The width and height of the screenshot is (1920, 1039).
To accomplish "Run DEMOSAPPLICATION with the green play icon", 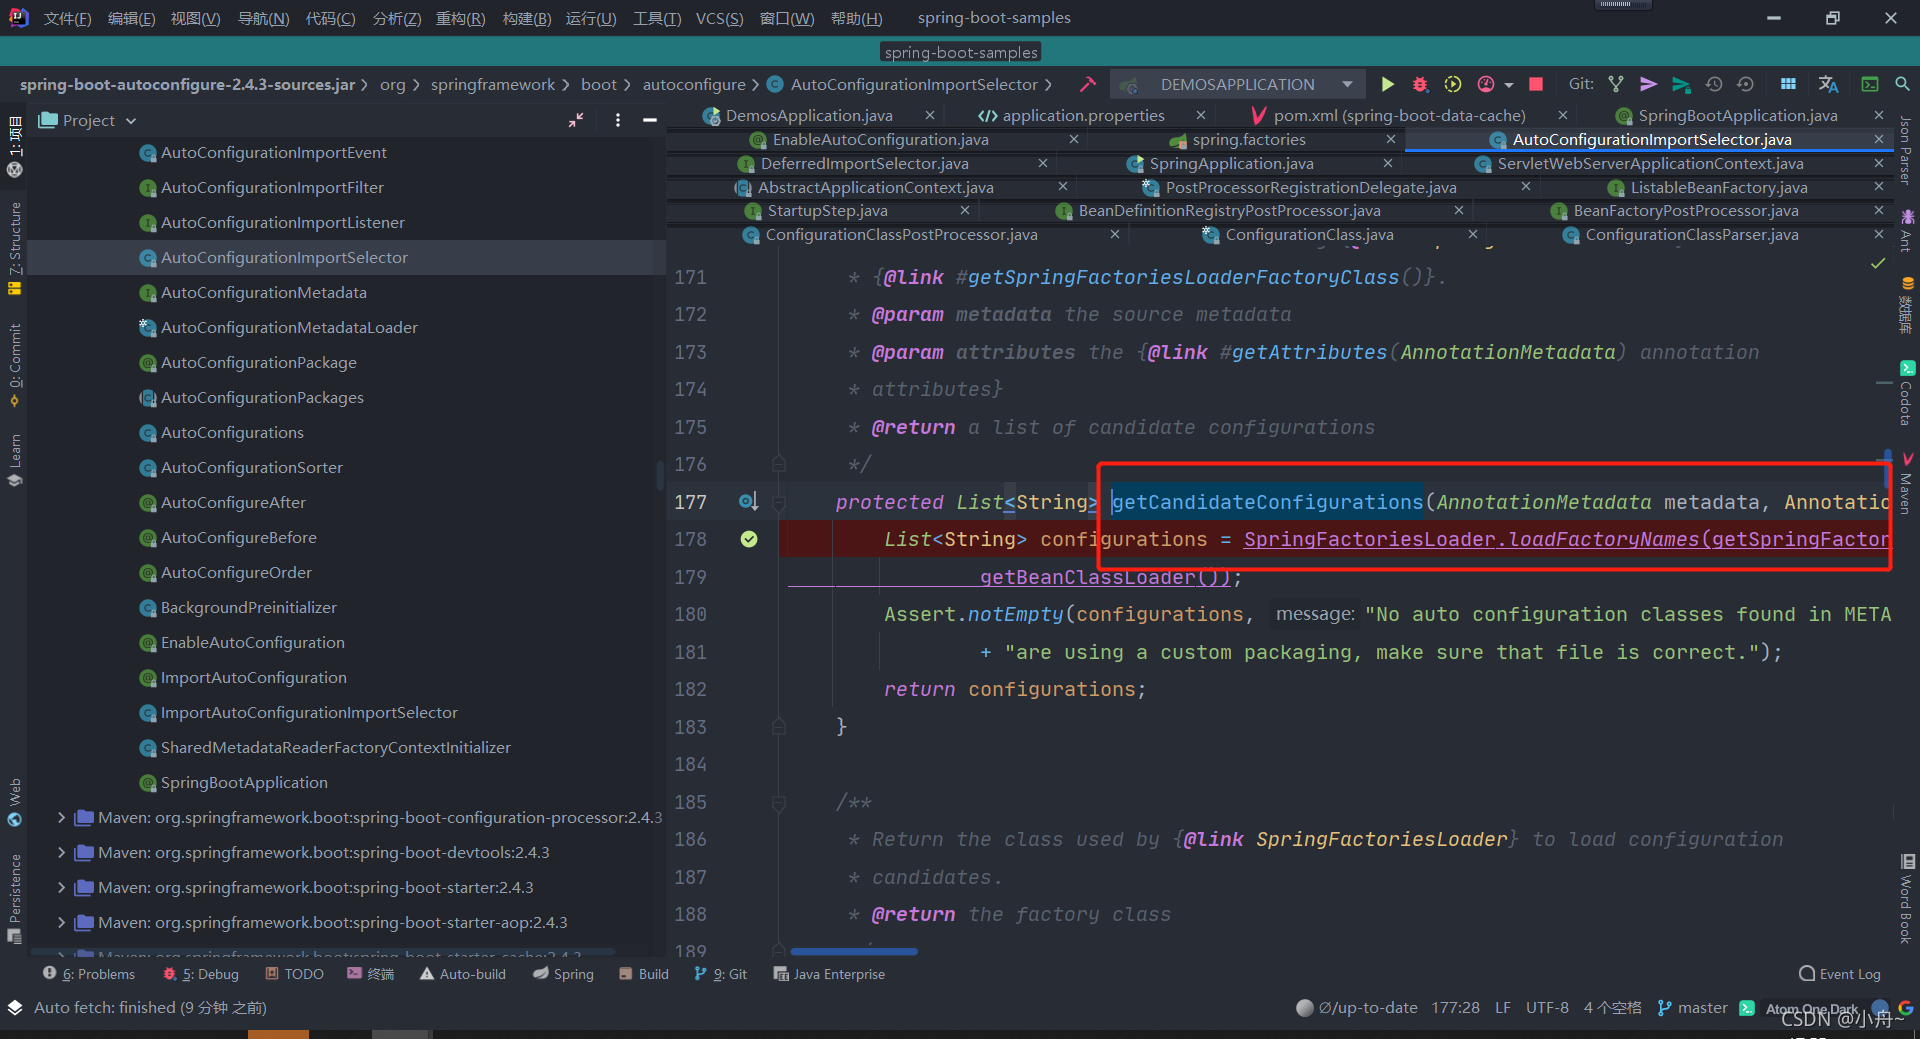I will 1387,84.
